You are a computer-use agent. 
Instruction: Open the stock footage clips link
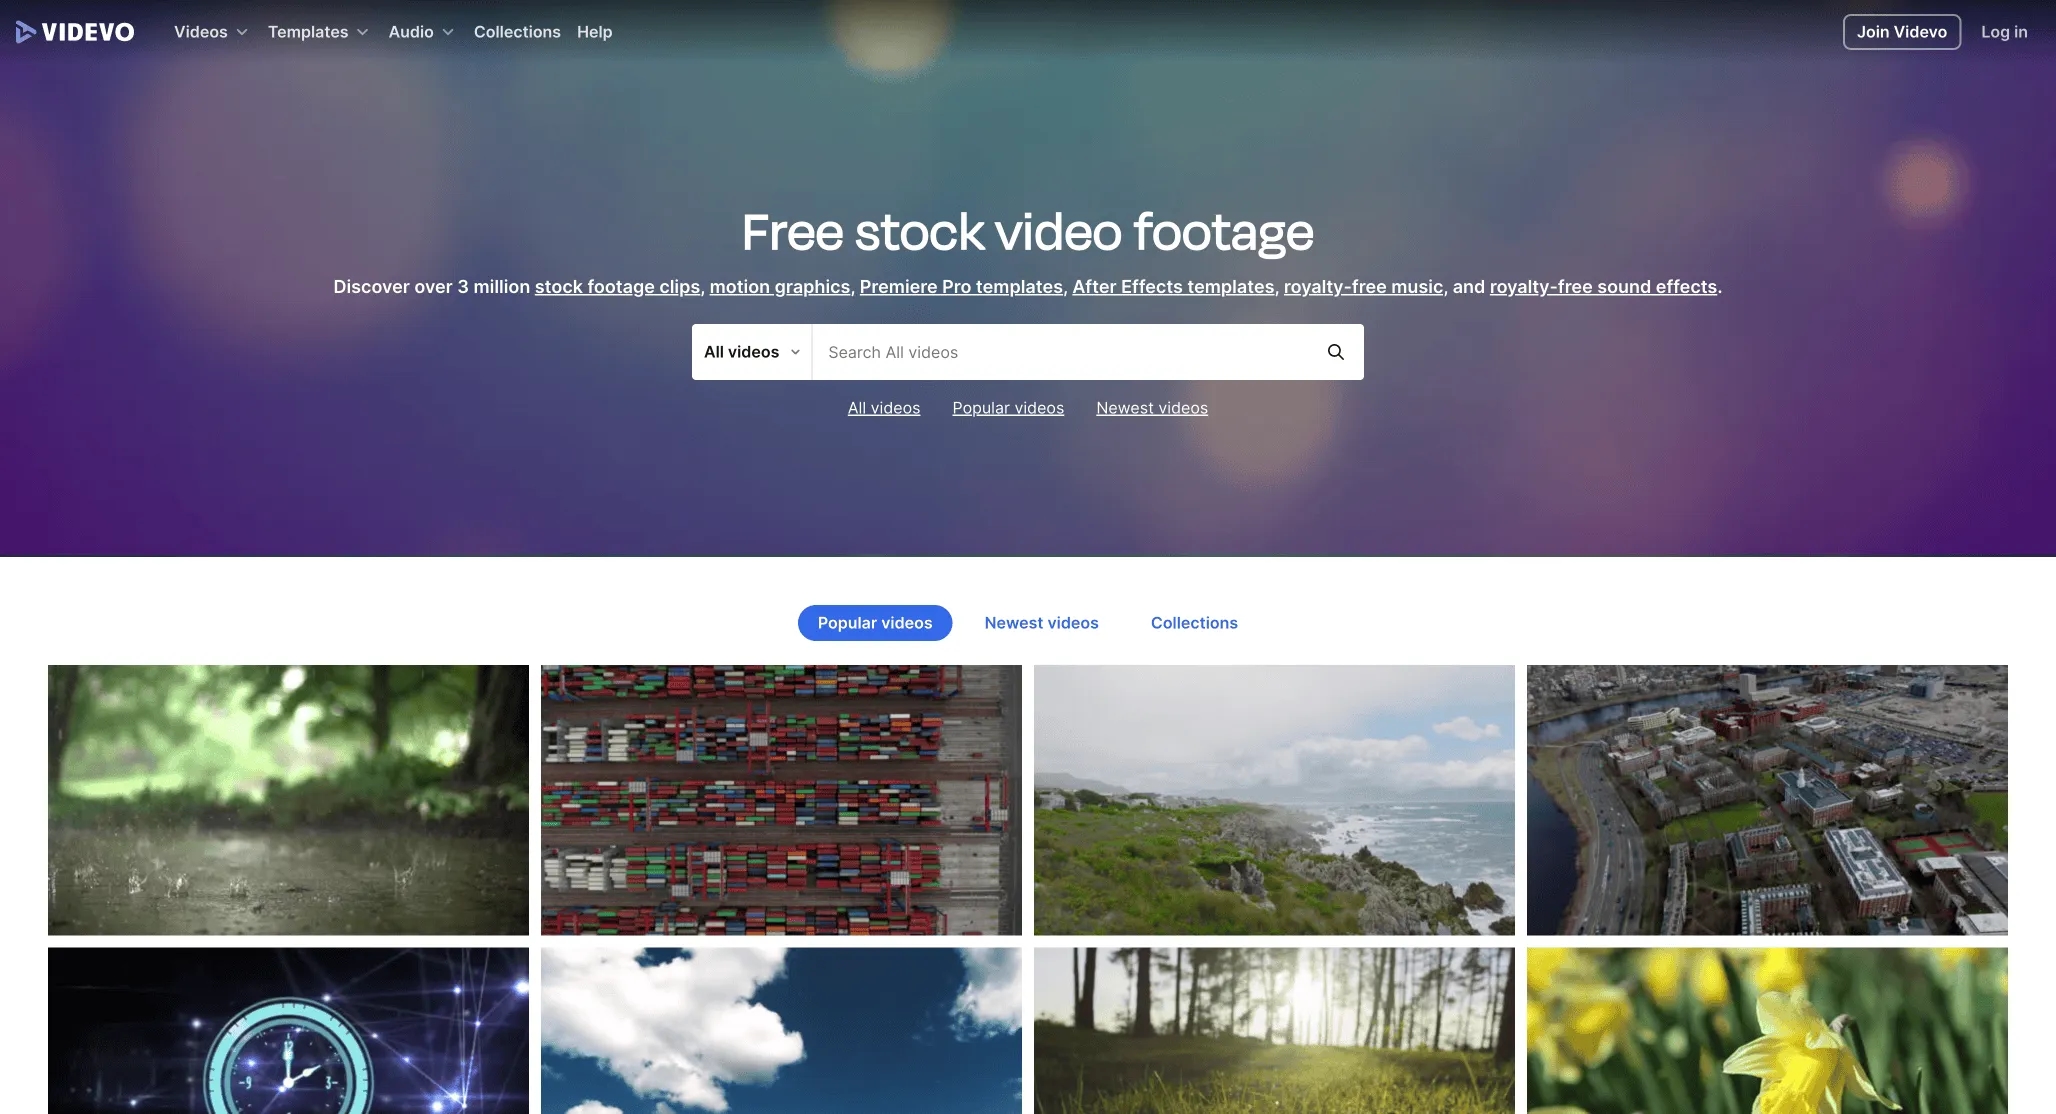(617, 287)
